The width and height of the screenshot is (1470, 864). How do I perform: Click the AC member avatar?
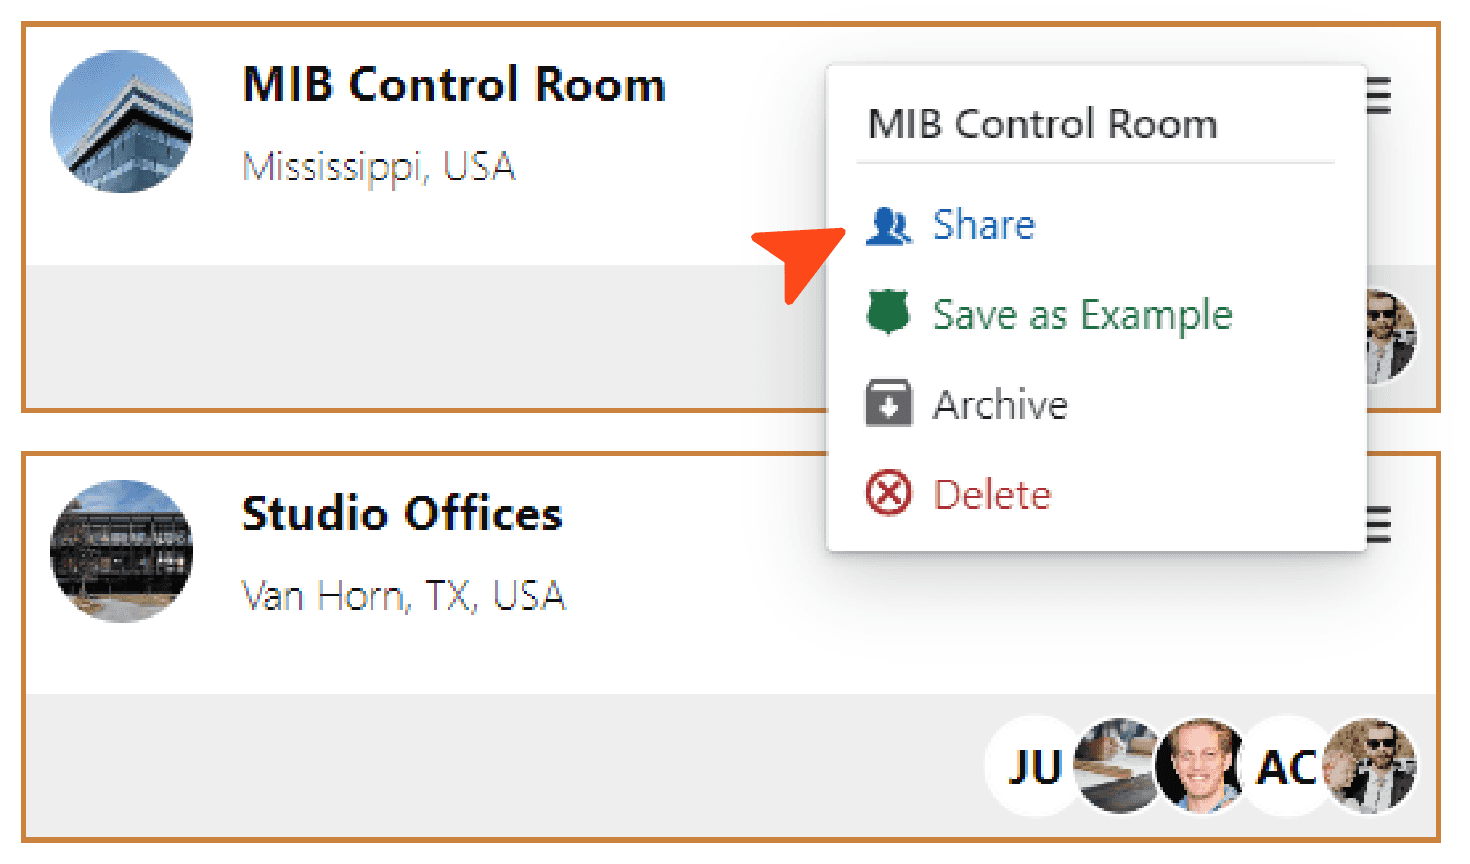[1285, 767]
